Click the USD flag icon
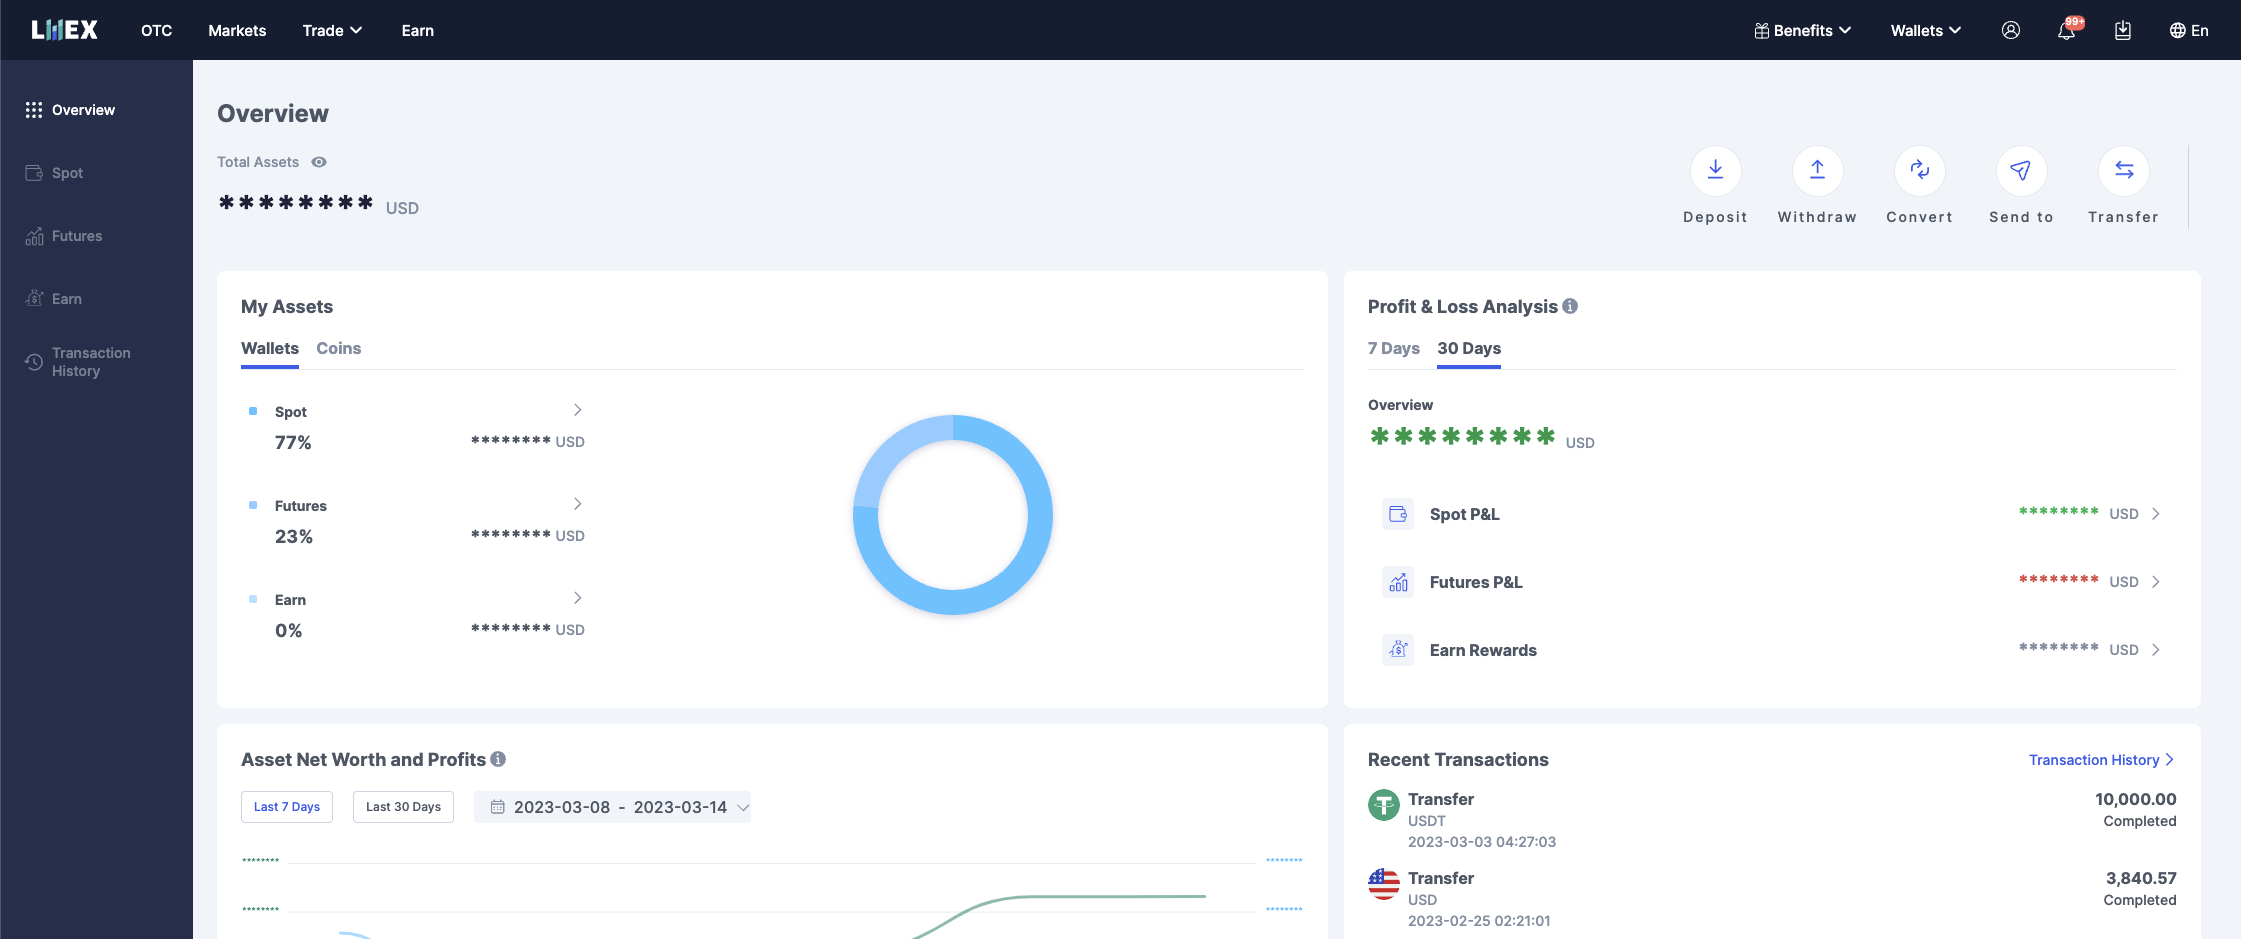The height and width of the screenshot is (939, 2241). tap(1384, 884)
